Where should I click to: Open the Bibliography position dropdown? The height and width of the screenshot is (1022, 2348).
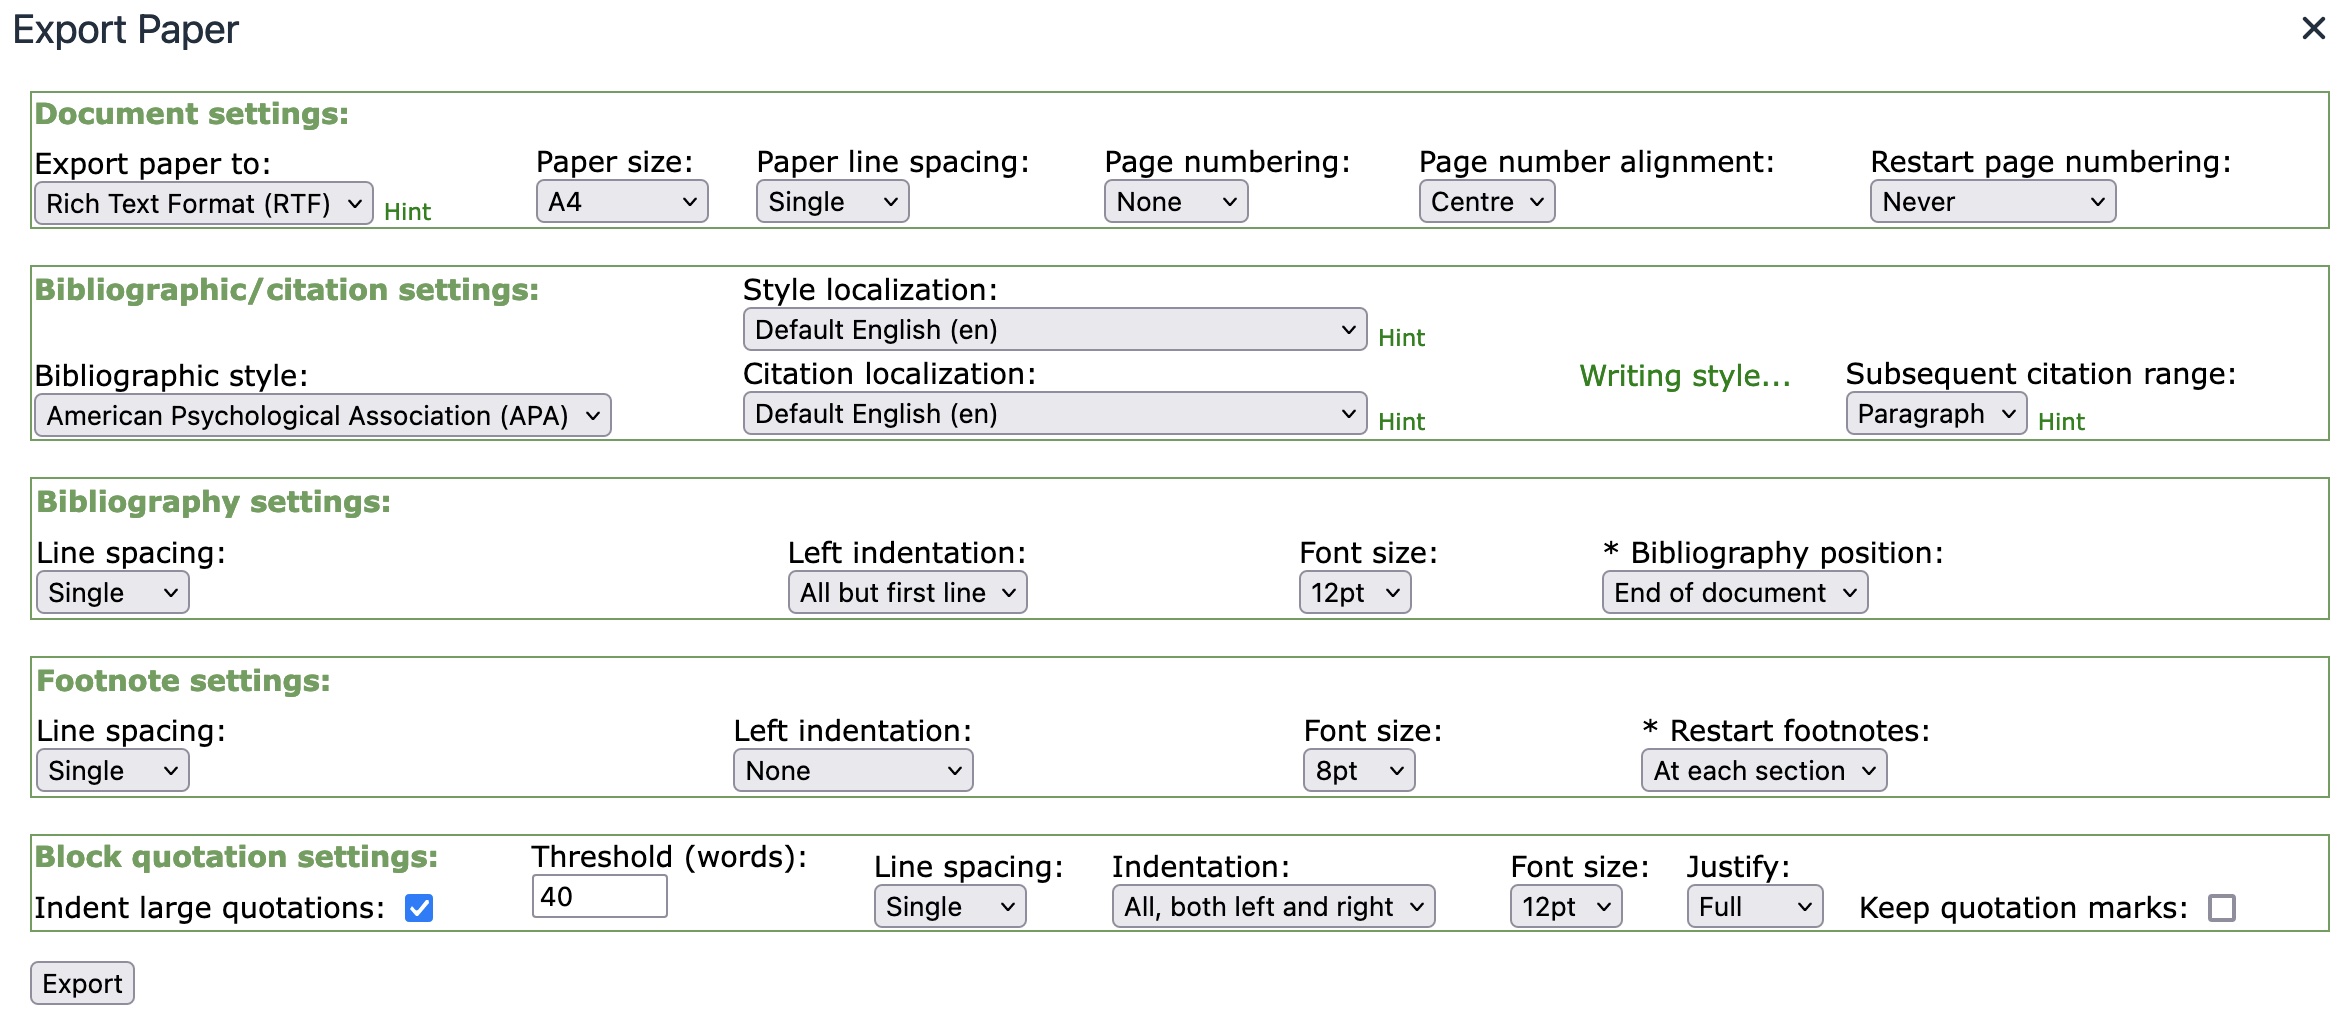[1733, 592]
